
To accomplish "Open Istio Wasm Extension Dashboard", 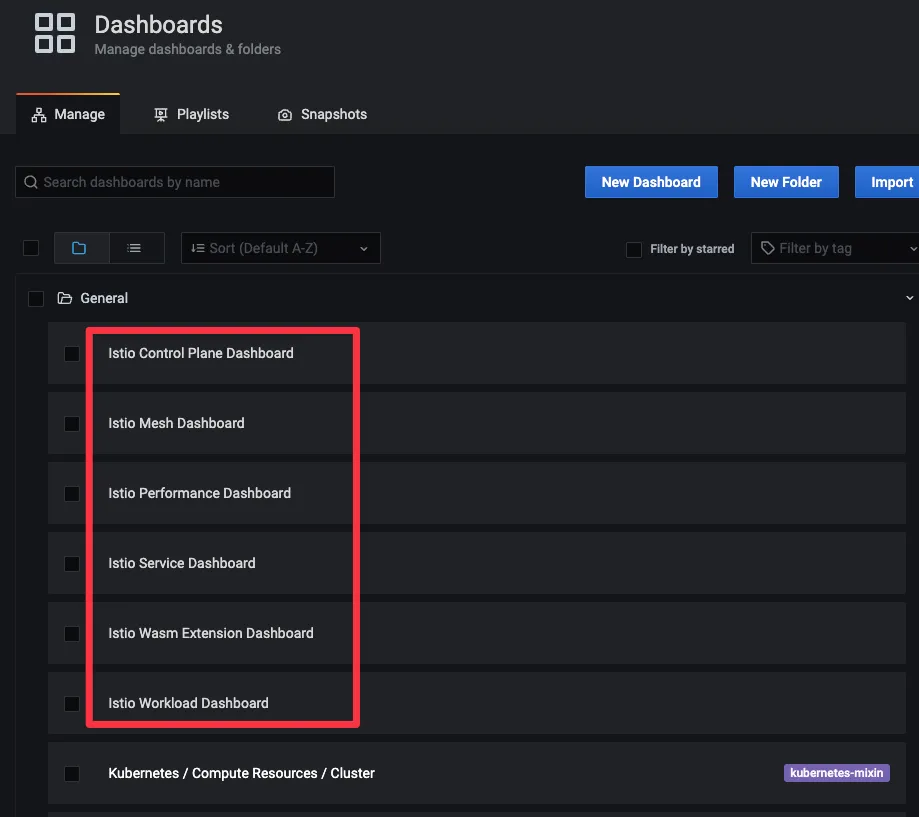I will (211, 633).
